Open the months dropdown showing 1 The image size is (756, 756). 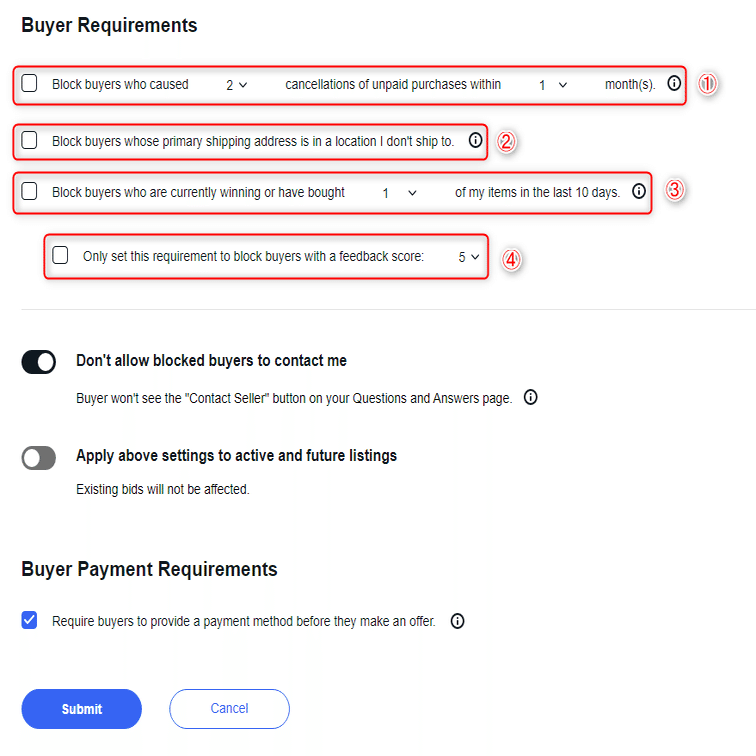pos(553,85)
